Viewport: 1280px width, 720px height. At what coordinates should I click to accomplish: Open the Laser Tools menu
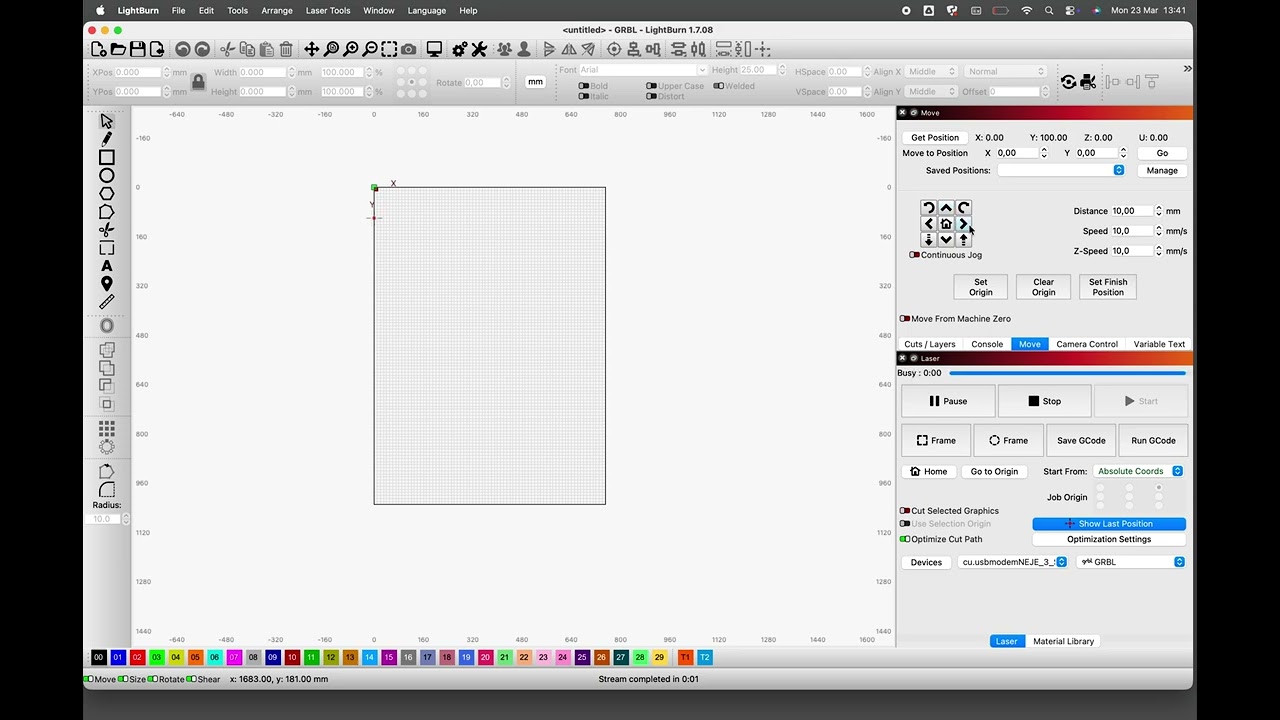(328, 10)
